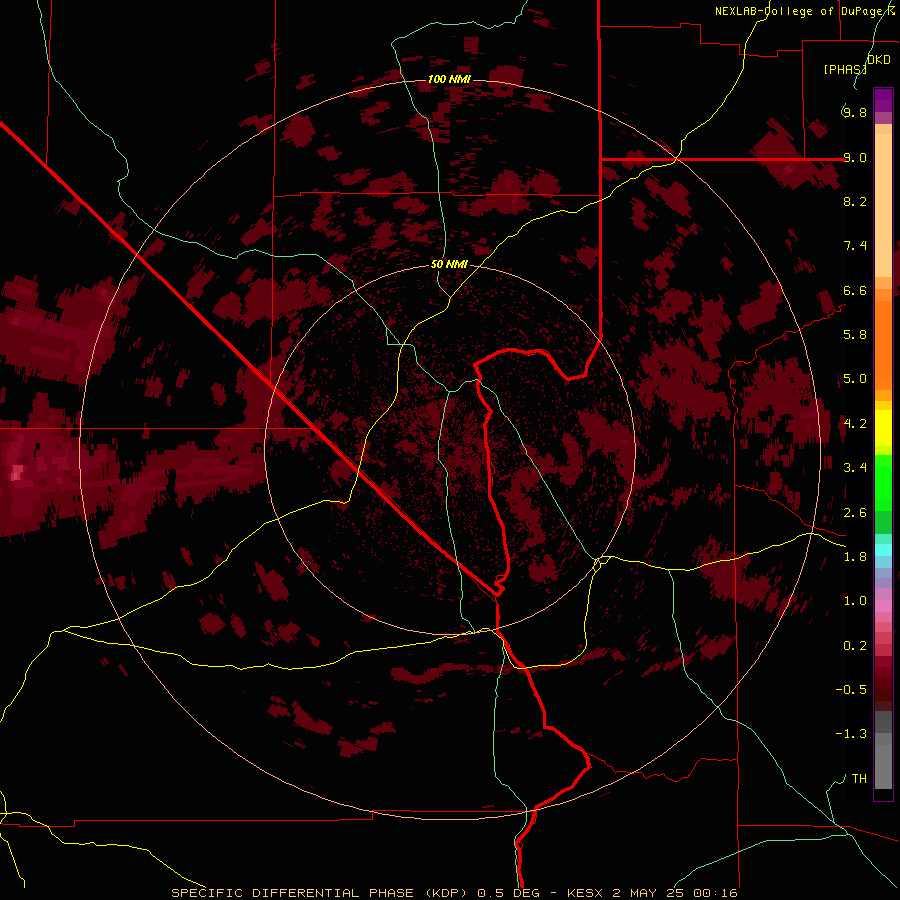Click the gray bottom segment of the color bar
Image resolution: width=900 pixels, height=900 pixels.
[x=883, y=750]
